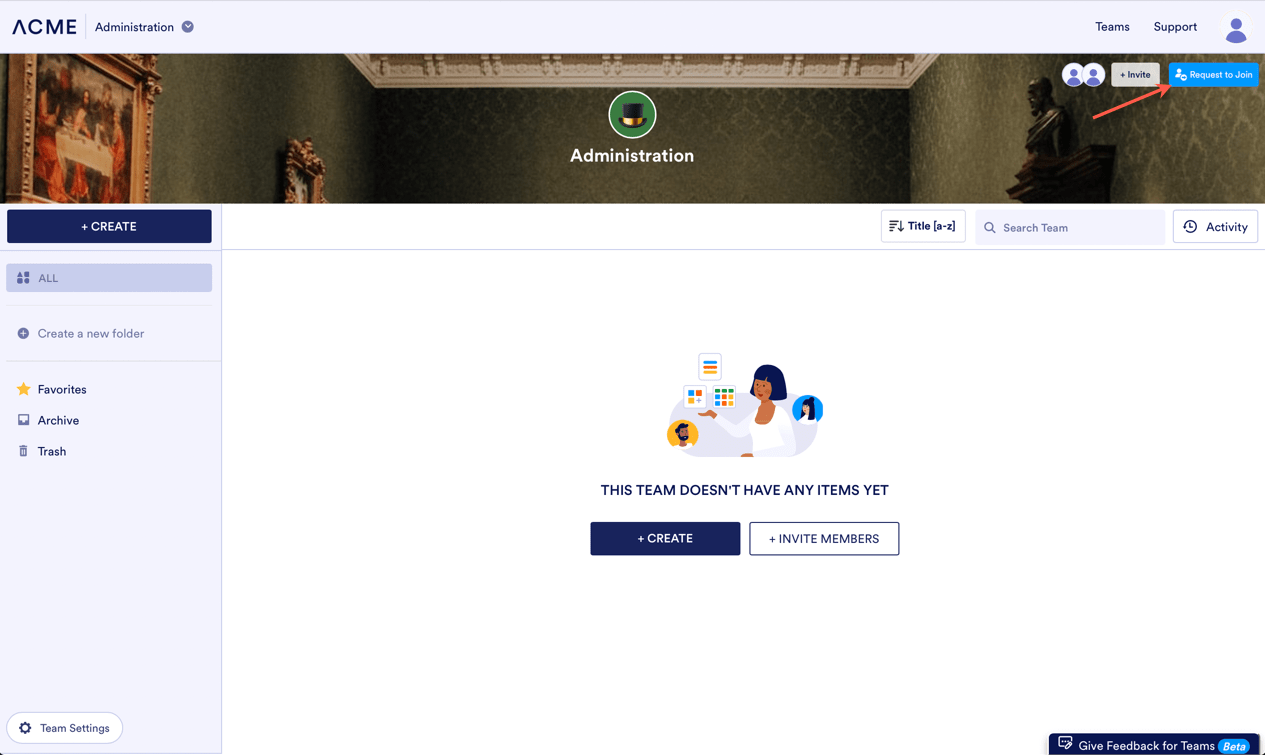Open the user profile avatar menu
The height and width of the screenshot is (755, 1265).
tap(1236, 29)
